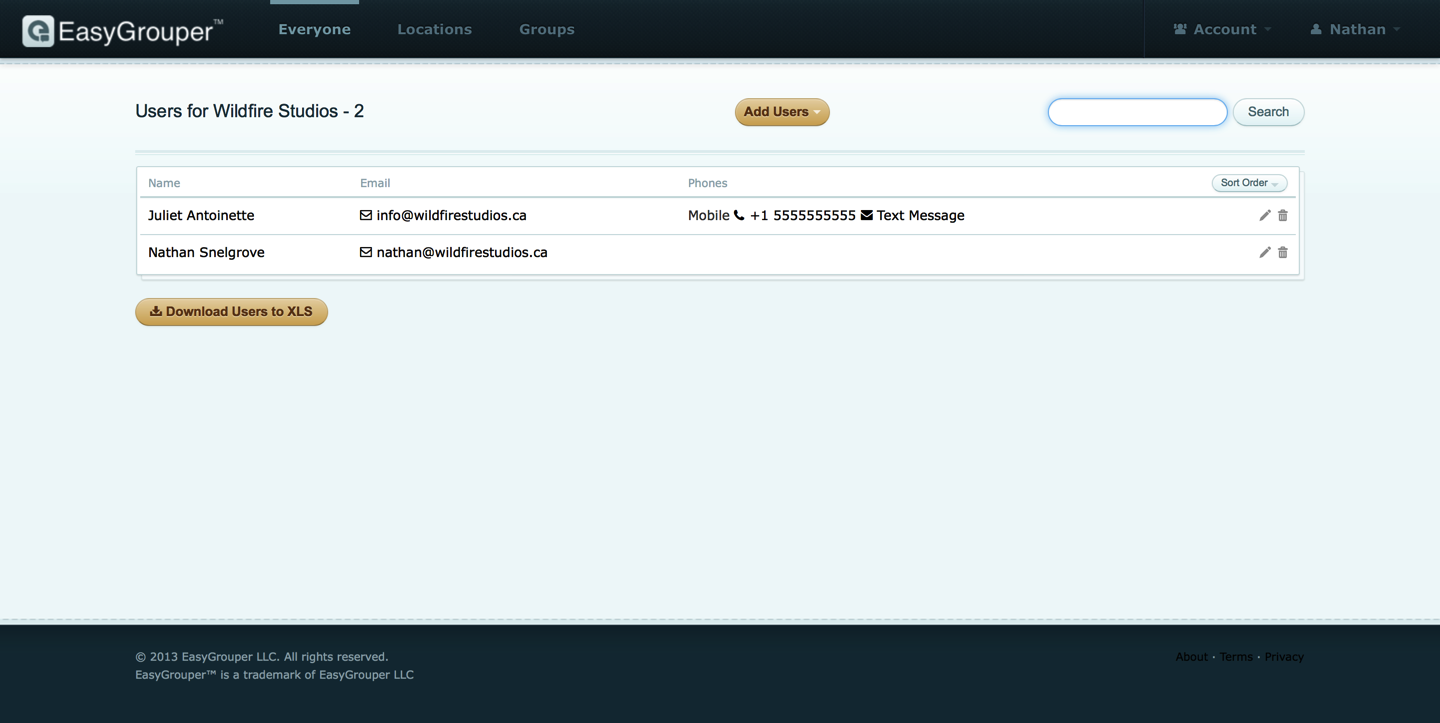Click the Phones column header

coord(707,183)
